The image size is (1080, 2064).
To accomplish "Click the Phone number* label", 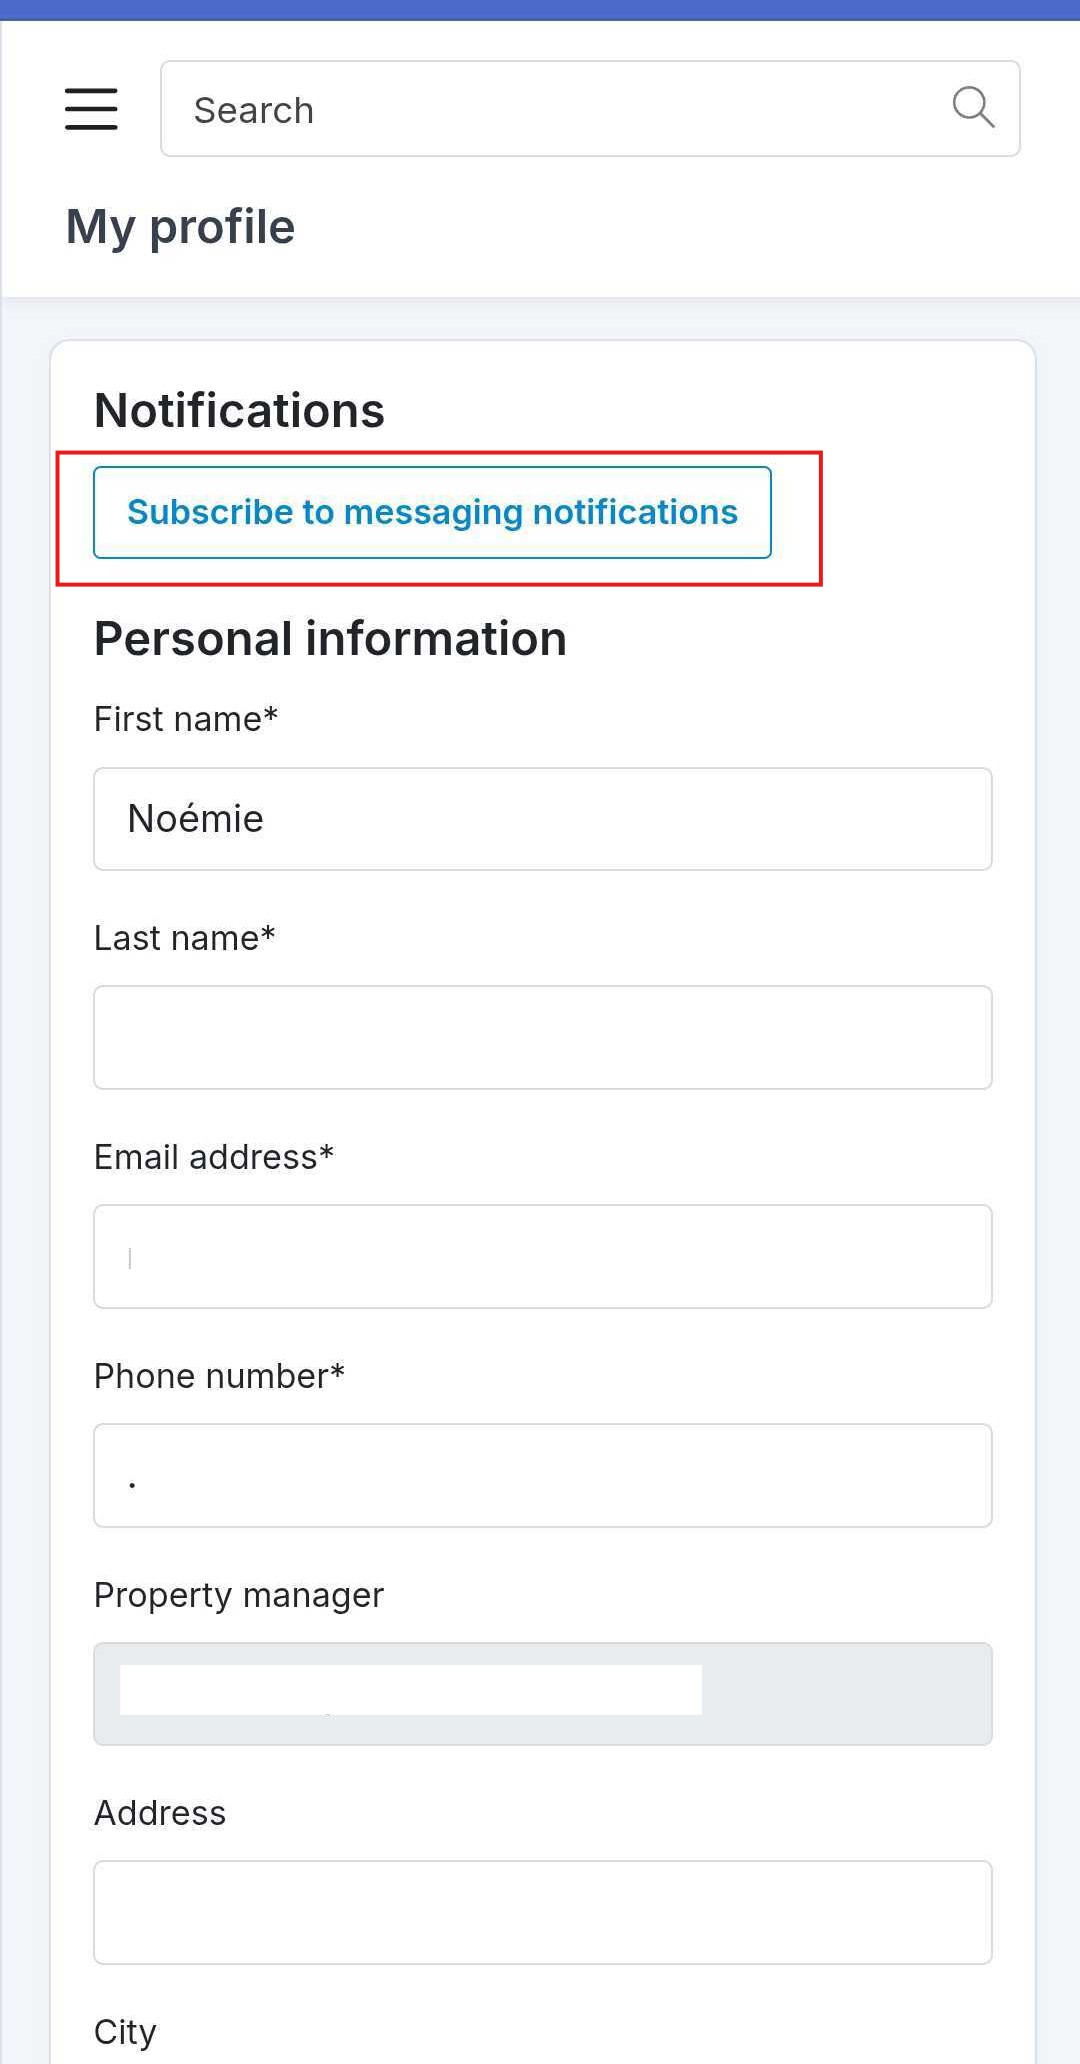I will tap(219, 1376).
